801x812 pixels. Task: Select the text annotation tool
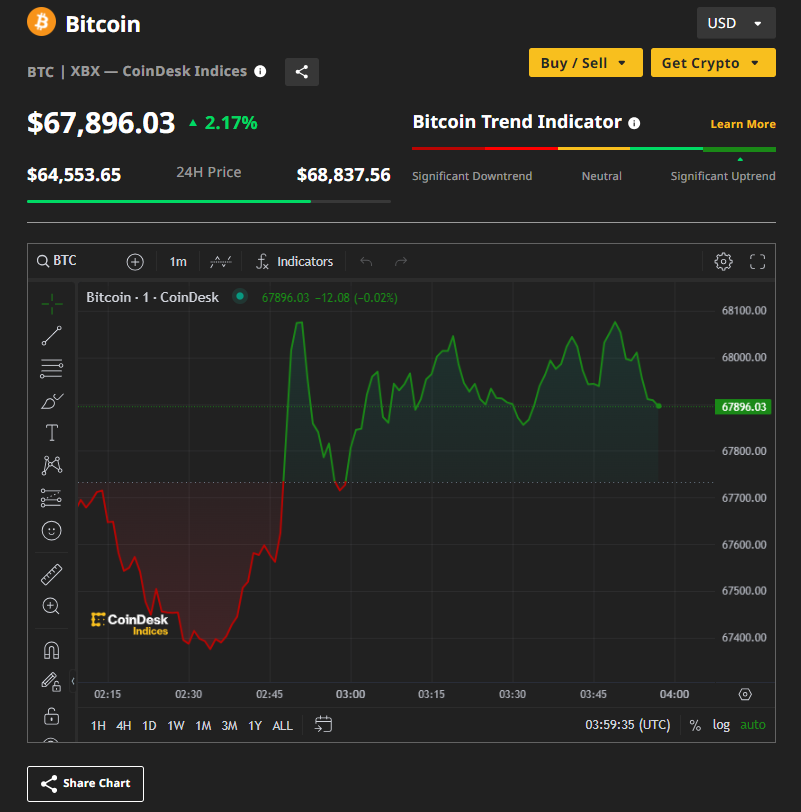[x=52, y=433]
